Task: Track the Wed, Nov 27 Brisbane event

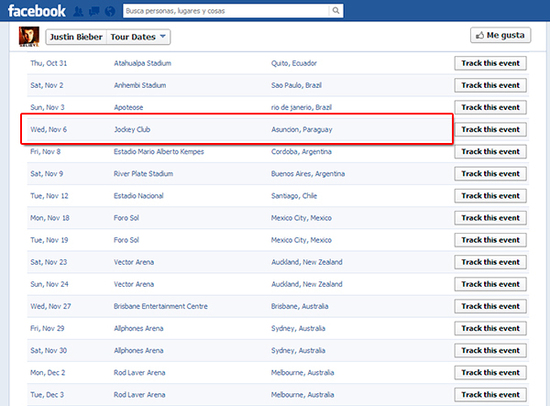Action: coord(490,306)
